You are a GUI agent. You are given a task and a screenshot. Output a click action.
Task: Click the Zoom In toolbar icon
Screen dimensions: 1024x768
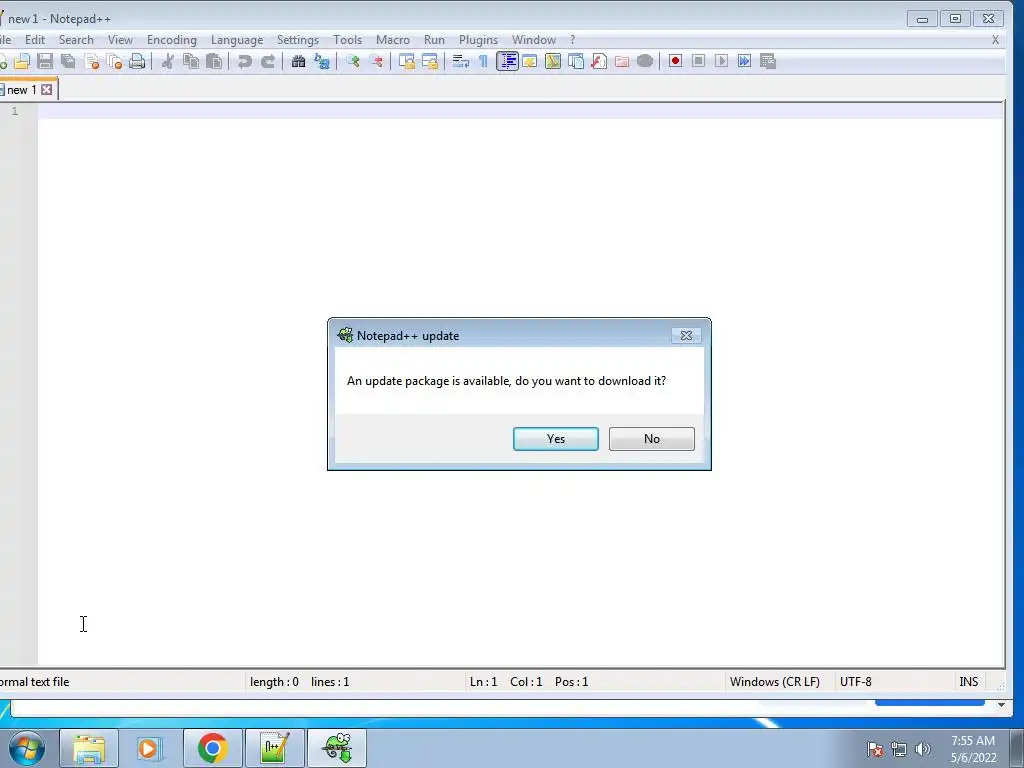(353, 61)
